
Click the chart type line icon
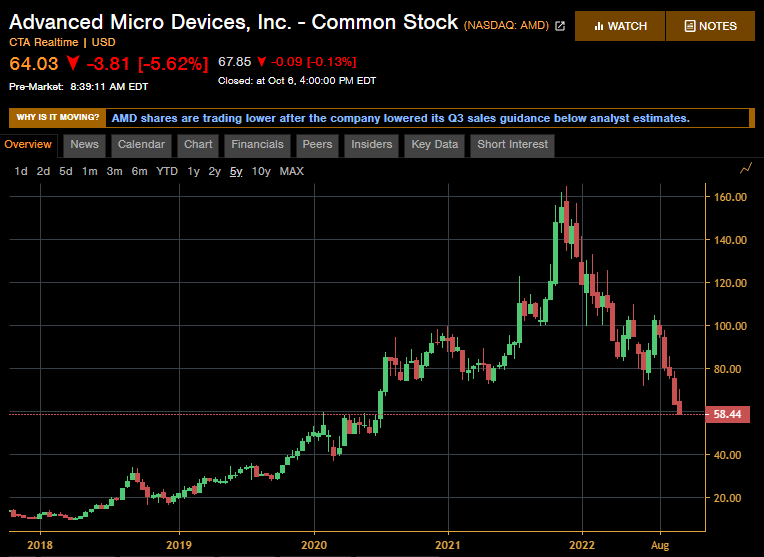(745, 169)
